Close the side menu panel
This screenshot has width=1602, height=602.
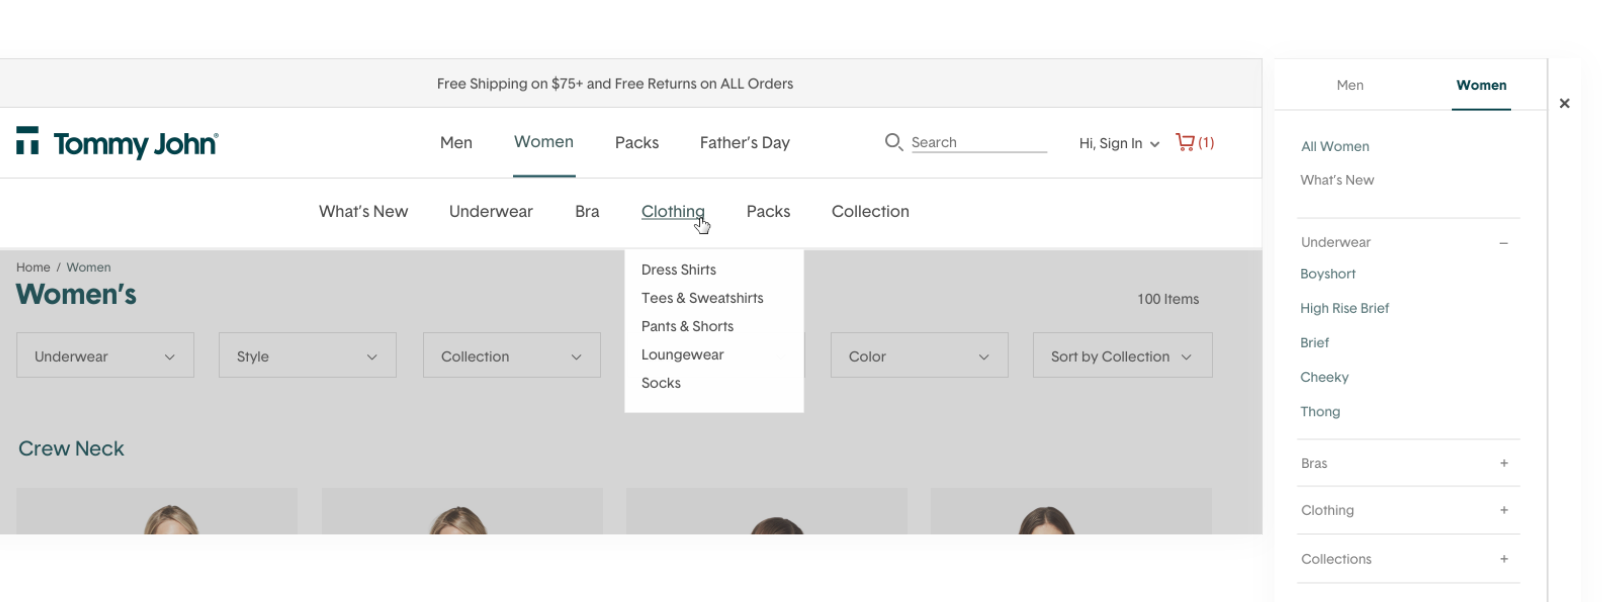[x=1564, y=103]
